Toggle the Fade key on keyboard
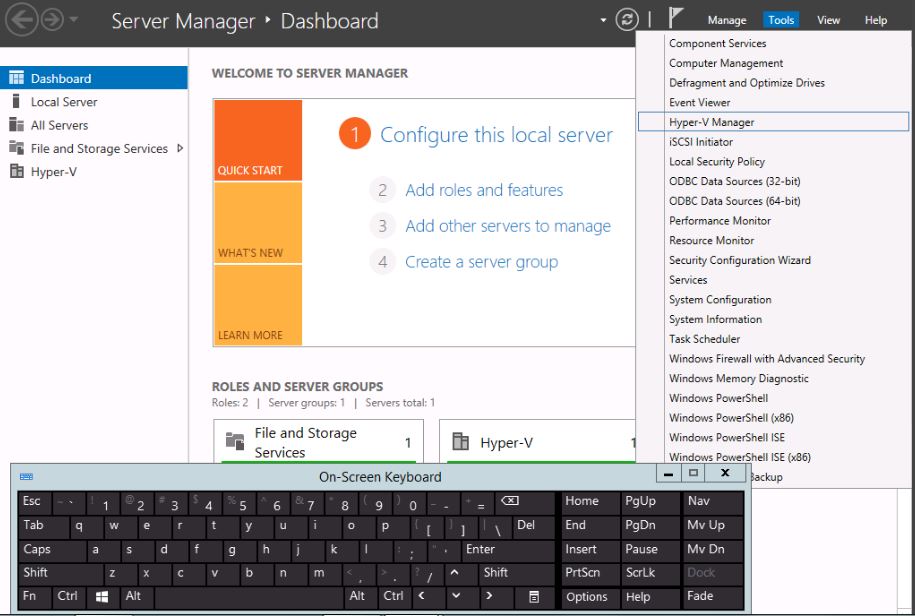The height and width of the screenshot is (616, 915). [713, 597]
